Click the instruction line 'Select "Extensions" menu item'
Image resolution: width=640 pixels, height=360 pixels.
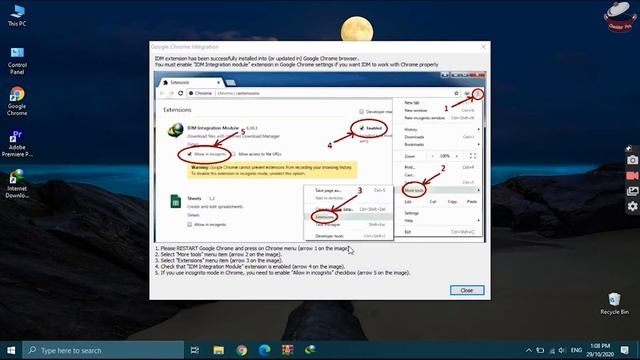pyautogui.click(x=218, y=260)
